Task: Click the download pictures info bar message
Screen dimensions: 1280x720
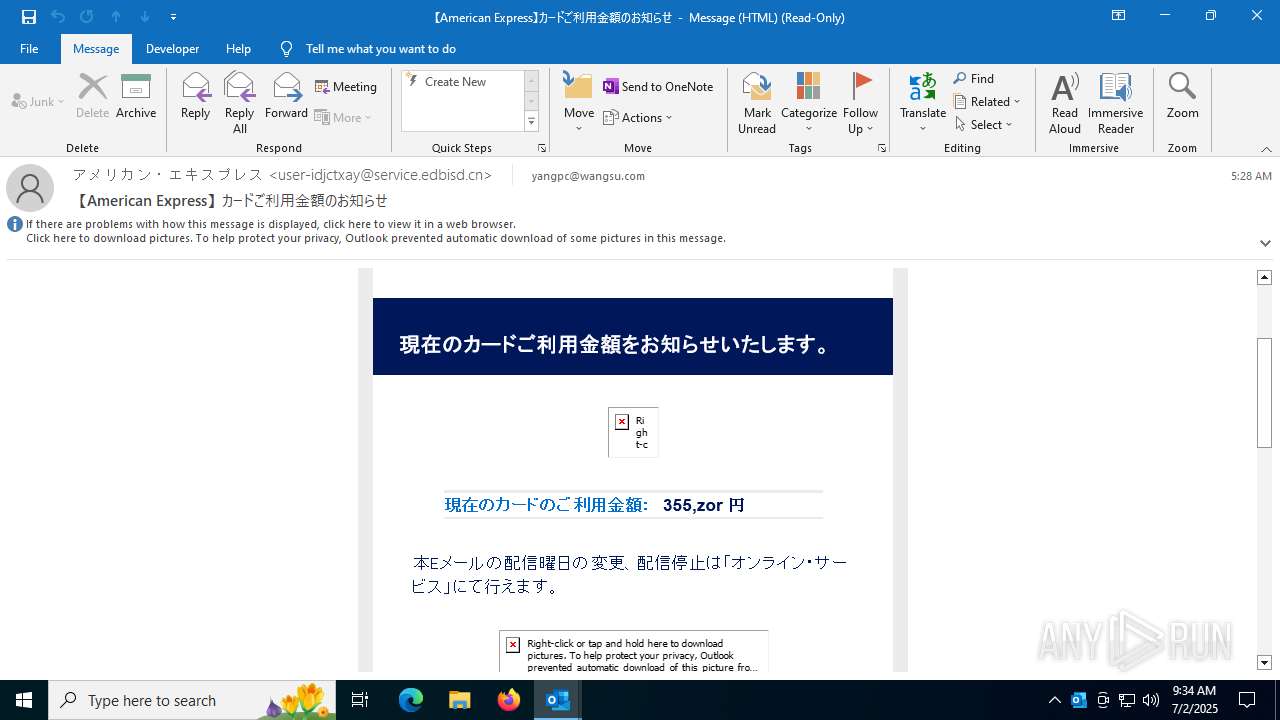Action: coord(376,238)
